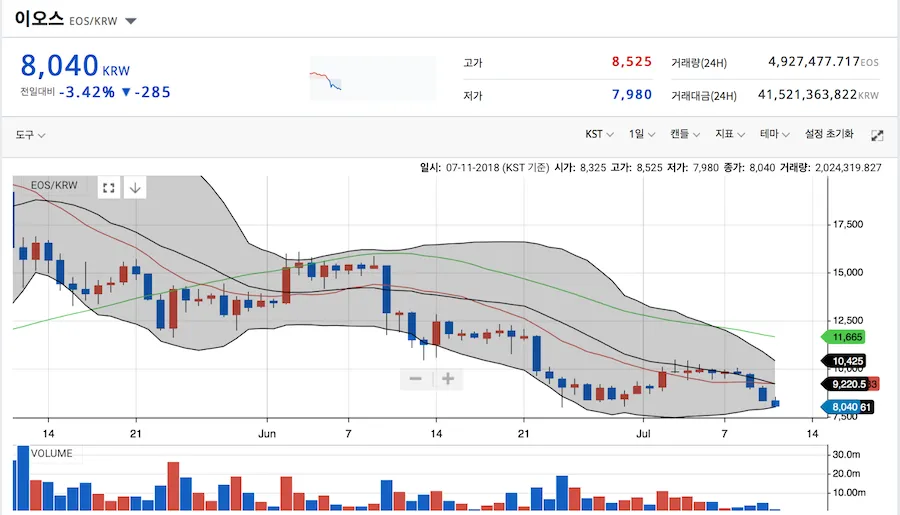Zoom in chart with plus button
The image size is (900, 515).
coord(448,378)
